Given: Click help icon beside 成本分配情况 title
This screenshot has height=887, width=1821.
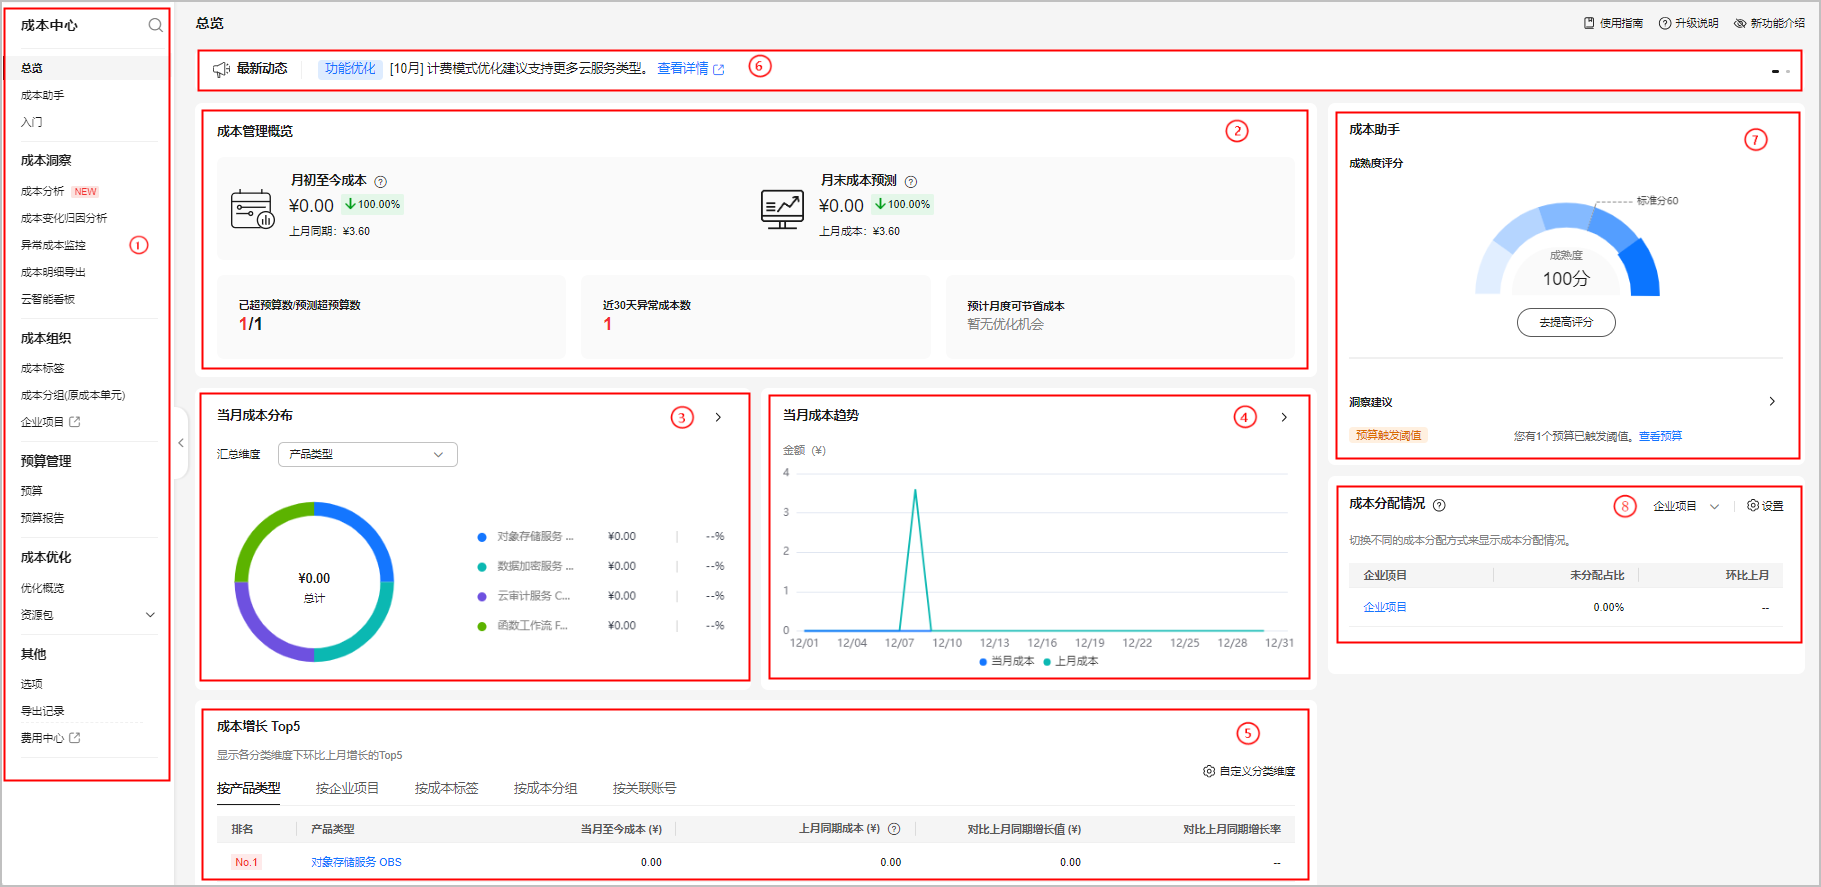Looking at the screenshot, I should [x=1439, y=505].
